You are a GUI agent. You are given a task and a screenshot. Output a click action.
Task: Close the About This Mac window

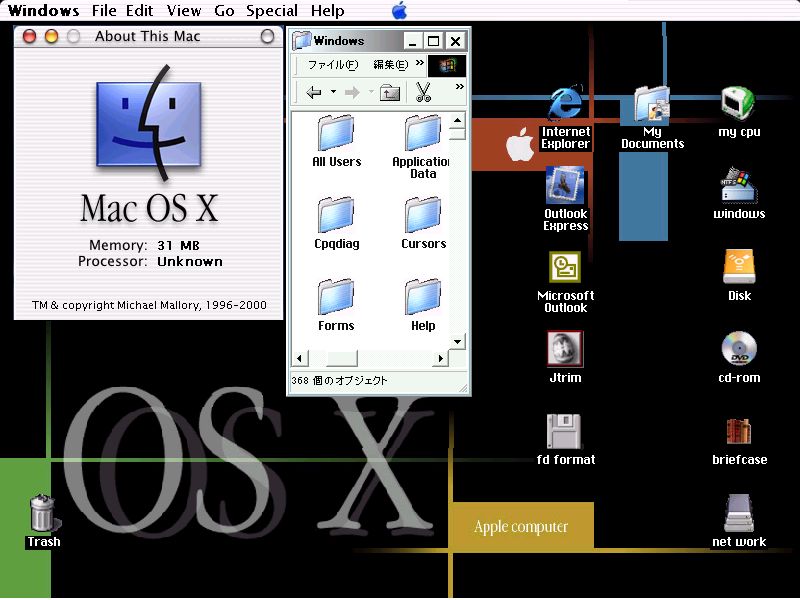click(x=30, y=36)
